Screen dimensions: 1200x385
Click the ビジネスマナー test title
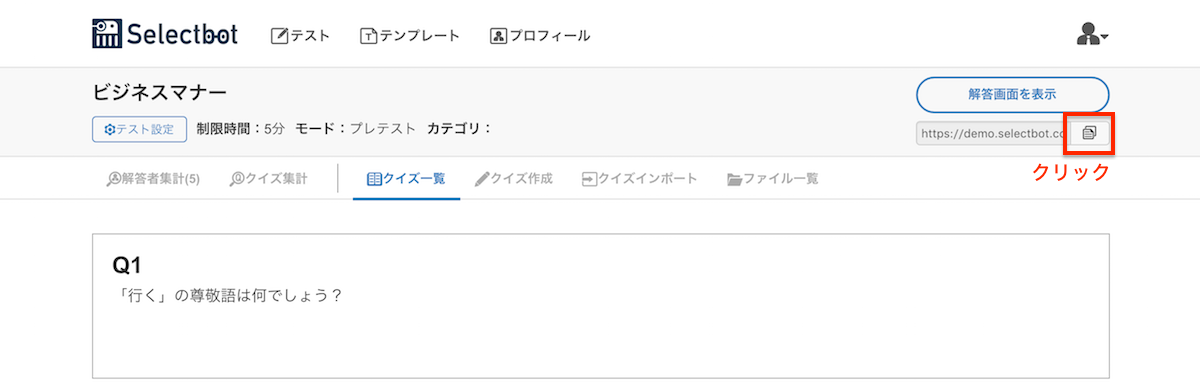coord(160,92)
